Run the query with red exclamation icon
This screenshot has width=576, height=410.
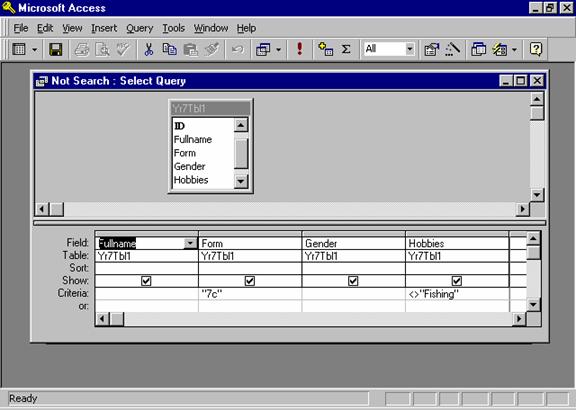300,49
